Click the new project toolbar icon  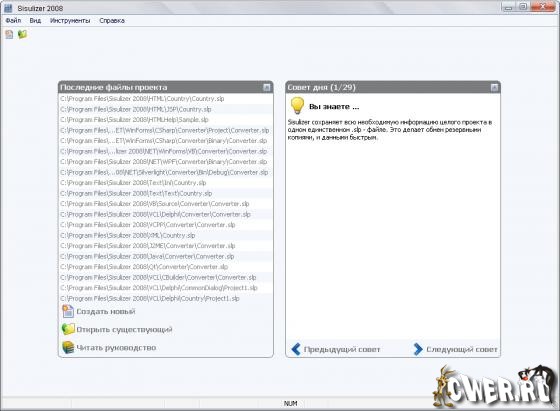(x=9, y=34)
